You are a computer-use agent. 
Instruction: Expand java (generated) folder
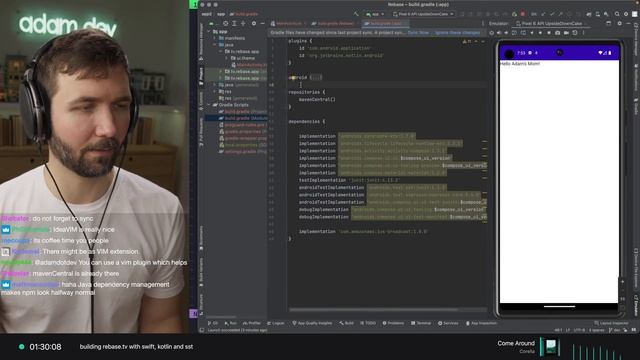(215, 85)
